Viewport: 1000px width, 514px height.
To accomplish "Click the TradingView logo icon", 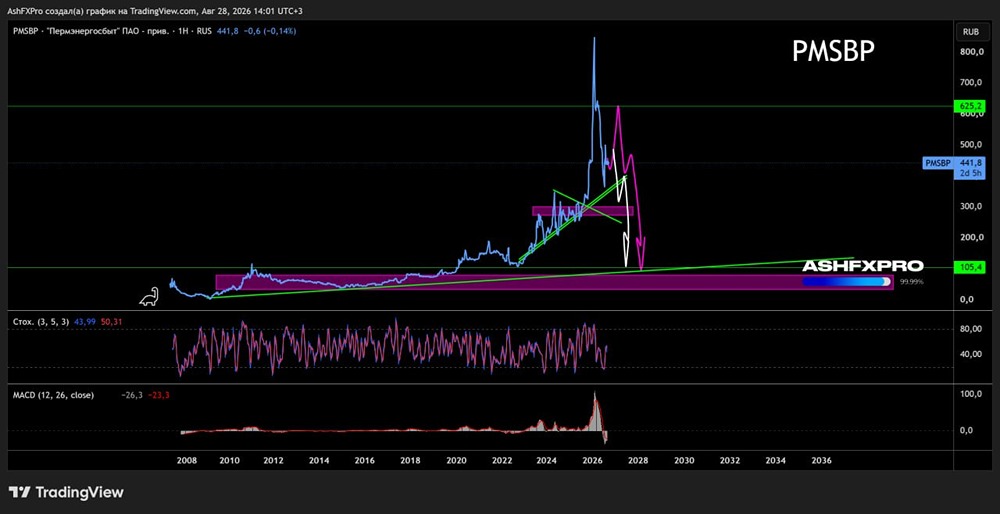I will click(x=20, y=492).
